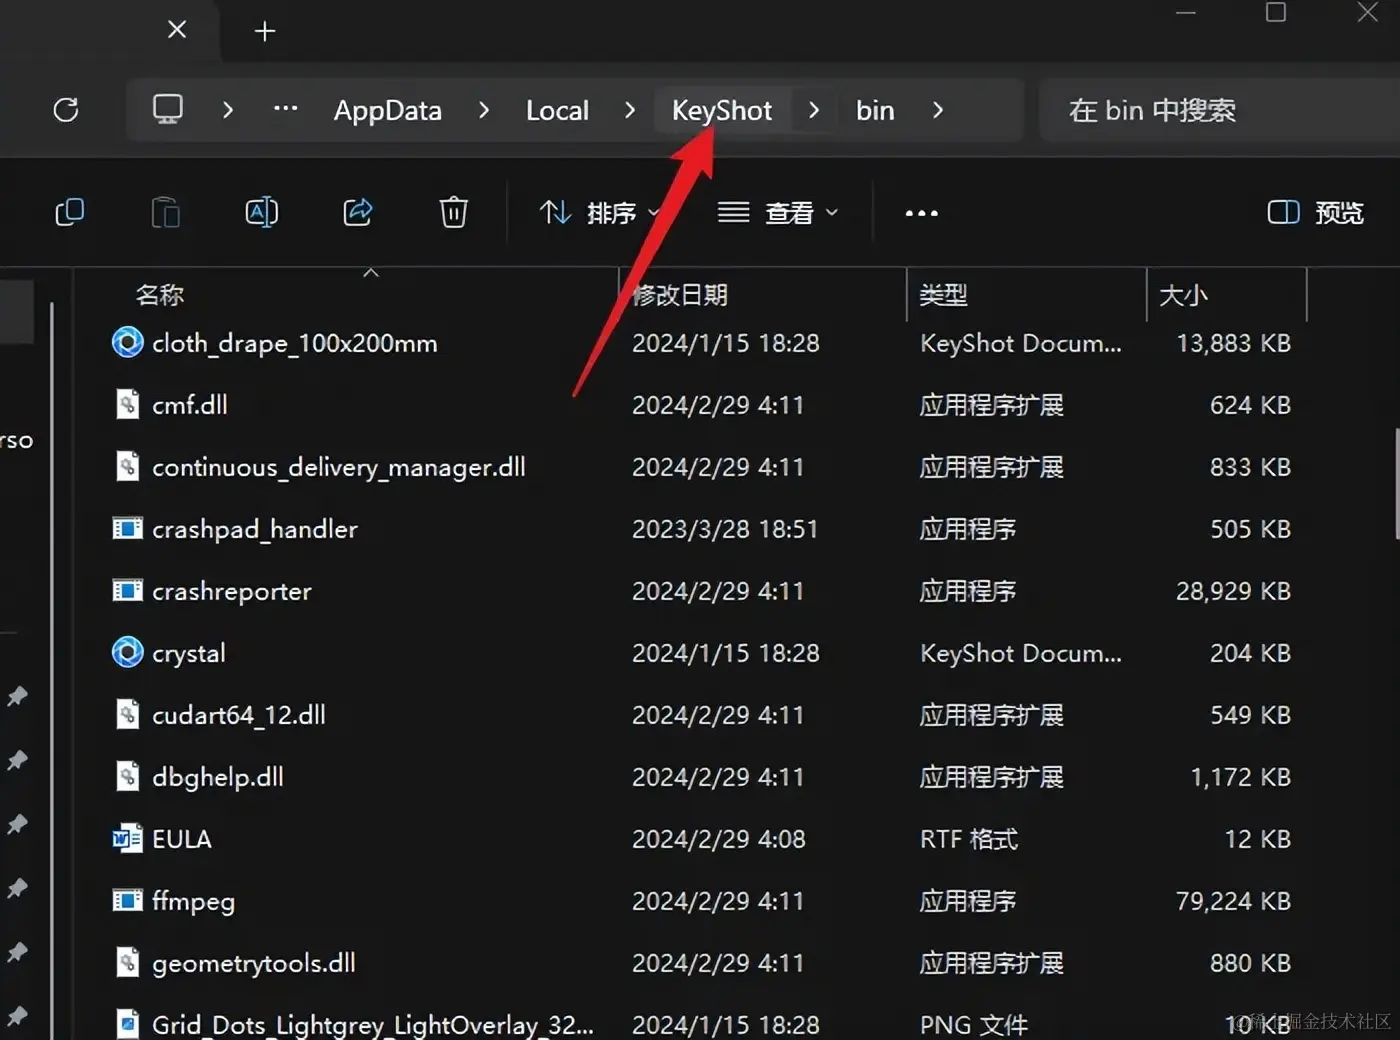Click the RTF 格式 type cell
This screenshot has height=1040, width=1400.
point(969,839)
